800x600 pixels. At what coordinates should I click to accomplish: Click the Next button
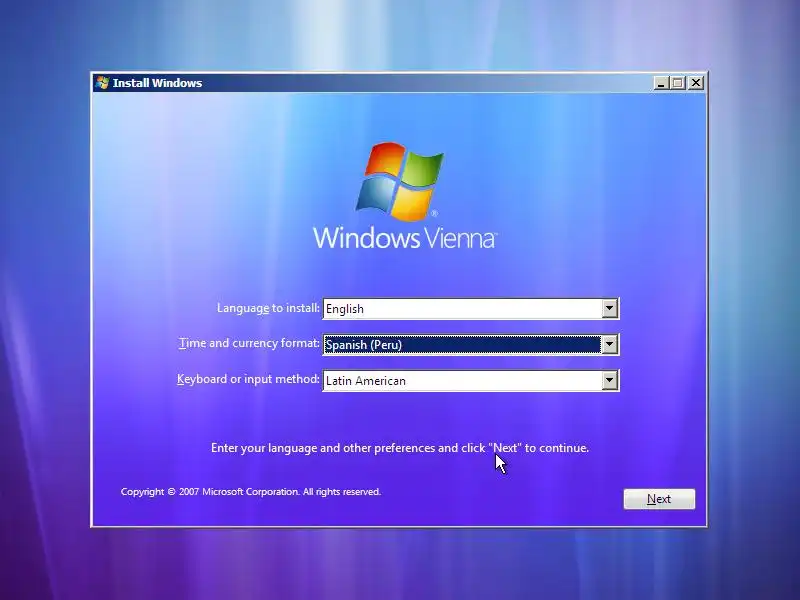click(659, 499)
